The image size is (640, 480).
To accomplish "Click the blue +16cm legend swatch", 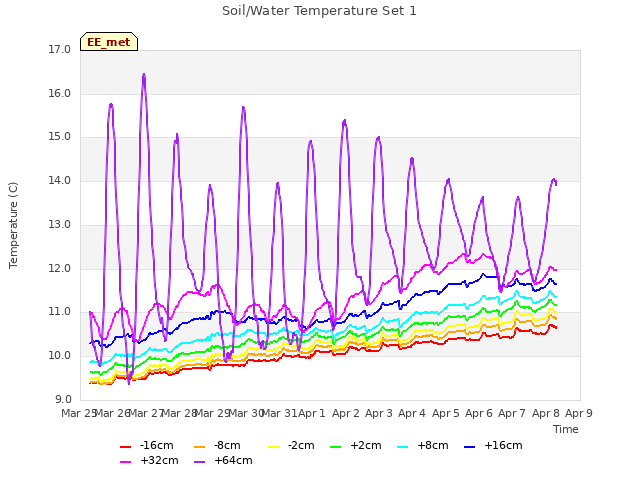I will (x=470, y=447).
